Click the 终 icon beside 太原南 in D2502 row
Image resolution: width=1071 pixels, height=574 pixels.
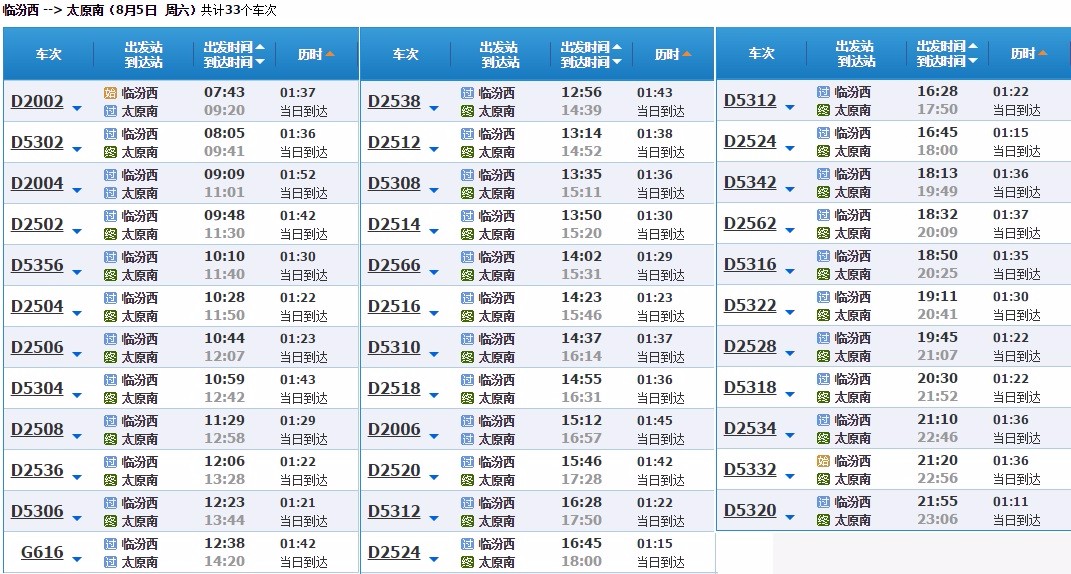point(111,234)
